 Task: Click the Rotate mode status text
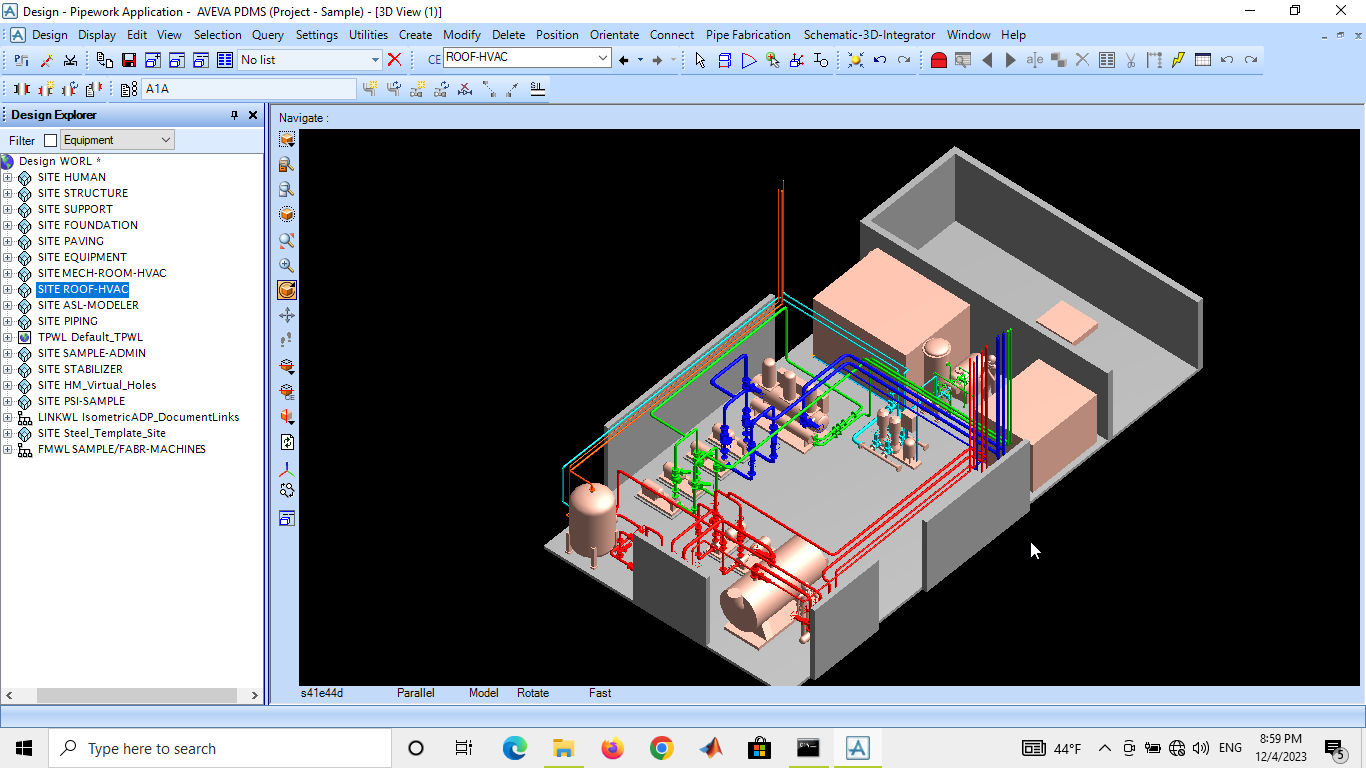click(533, 693)
